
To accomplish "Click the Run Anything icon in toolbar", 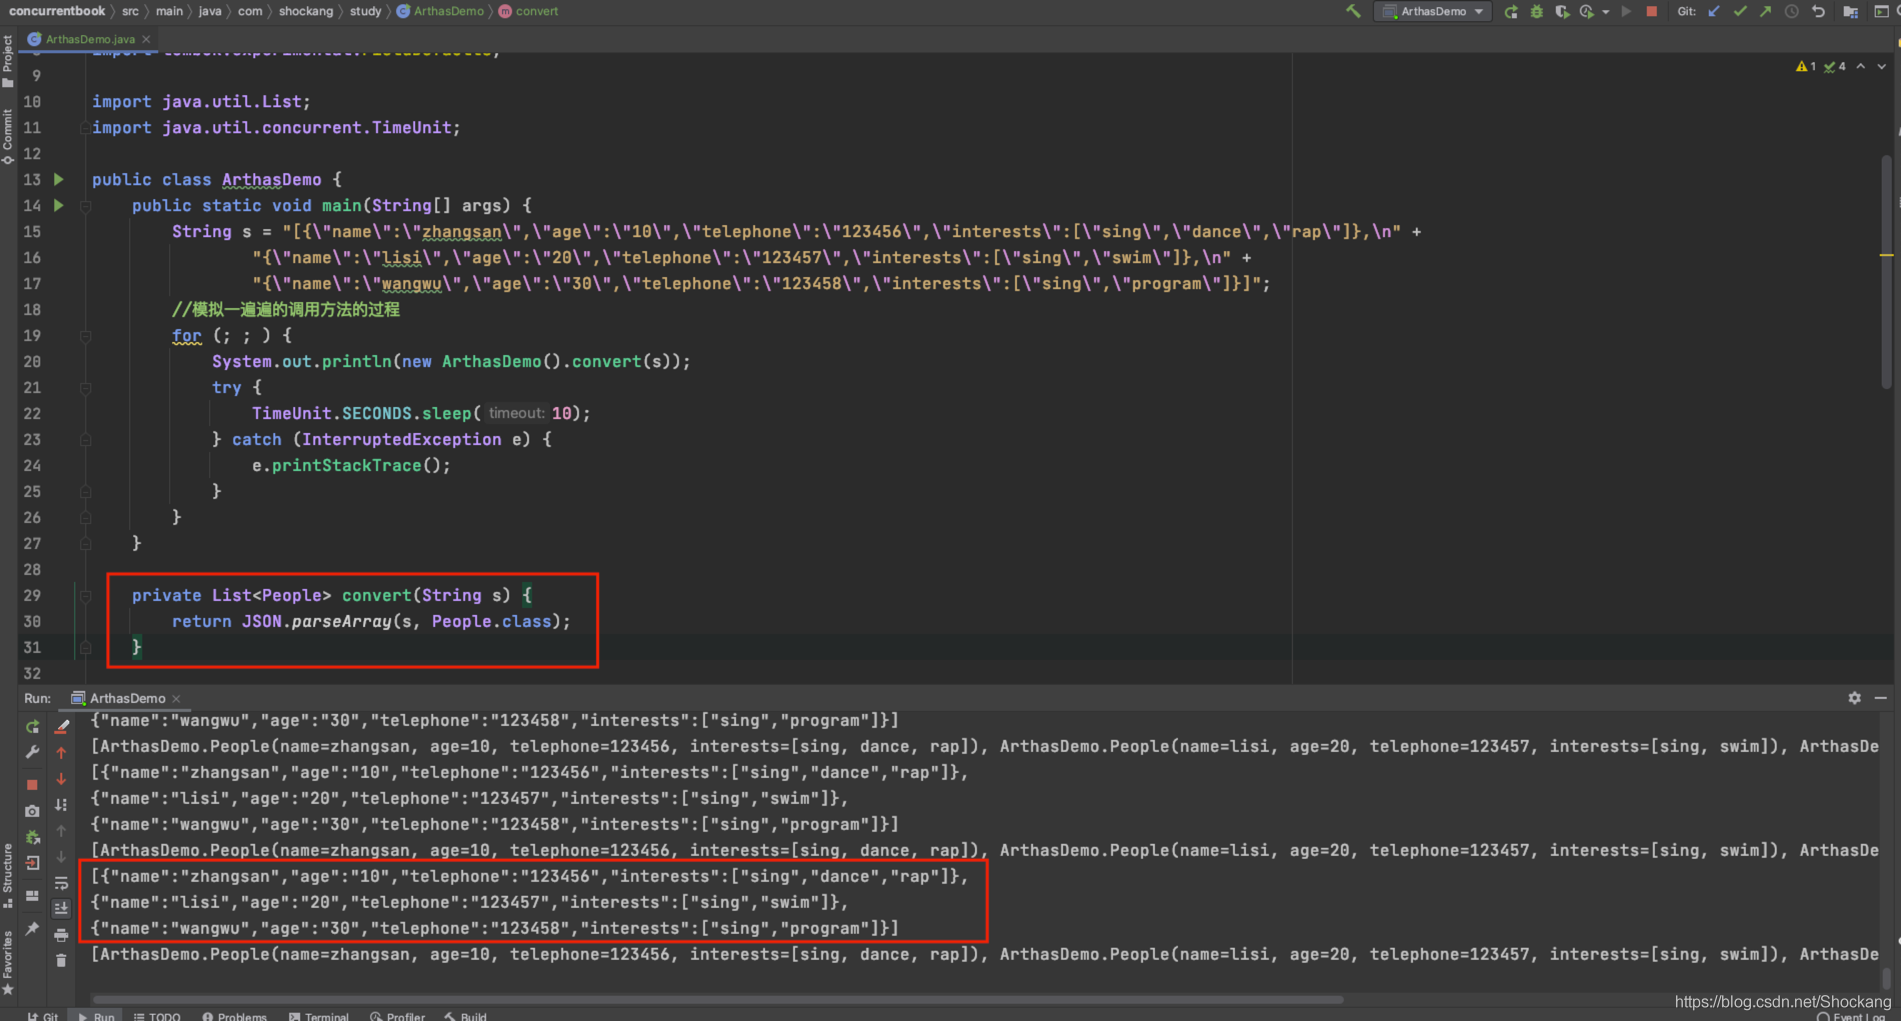I will click(1881, 12).
